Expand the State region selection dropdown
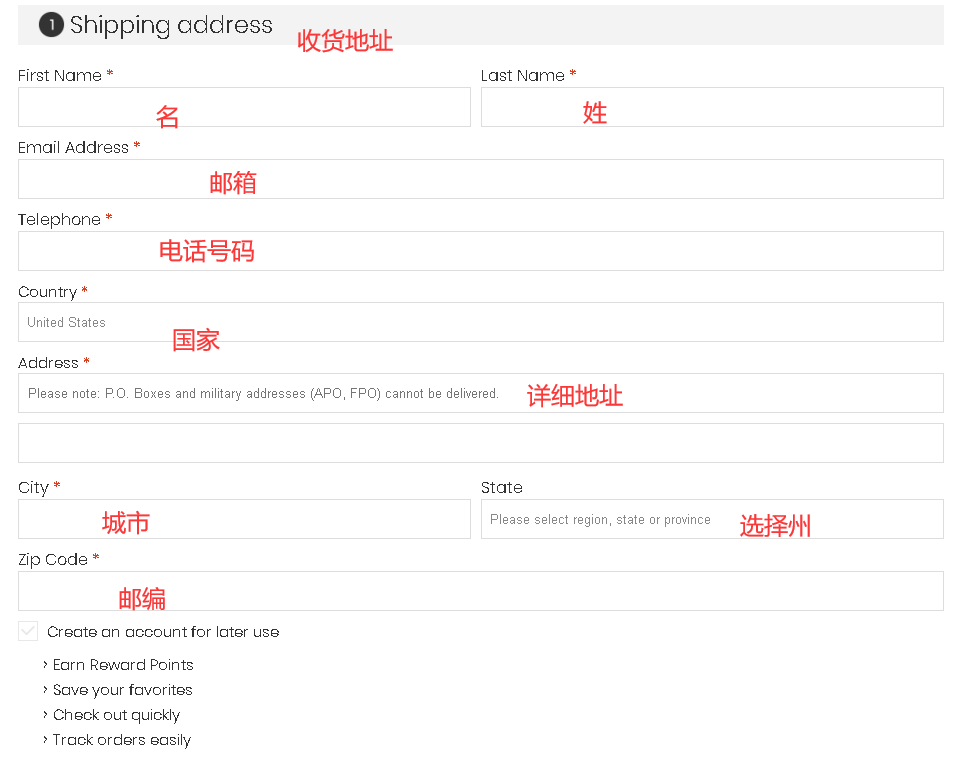Screen dimensions: 959x765 (712, 519)
